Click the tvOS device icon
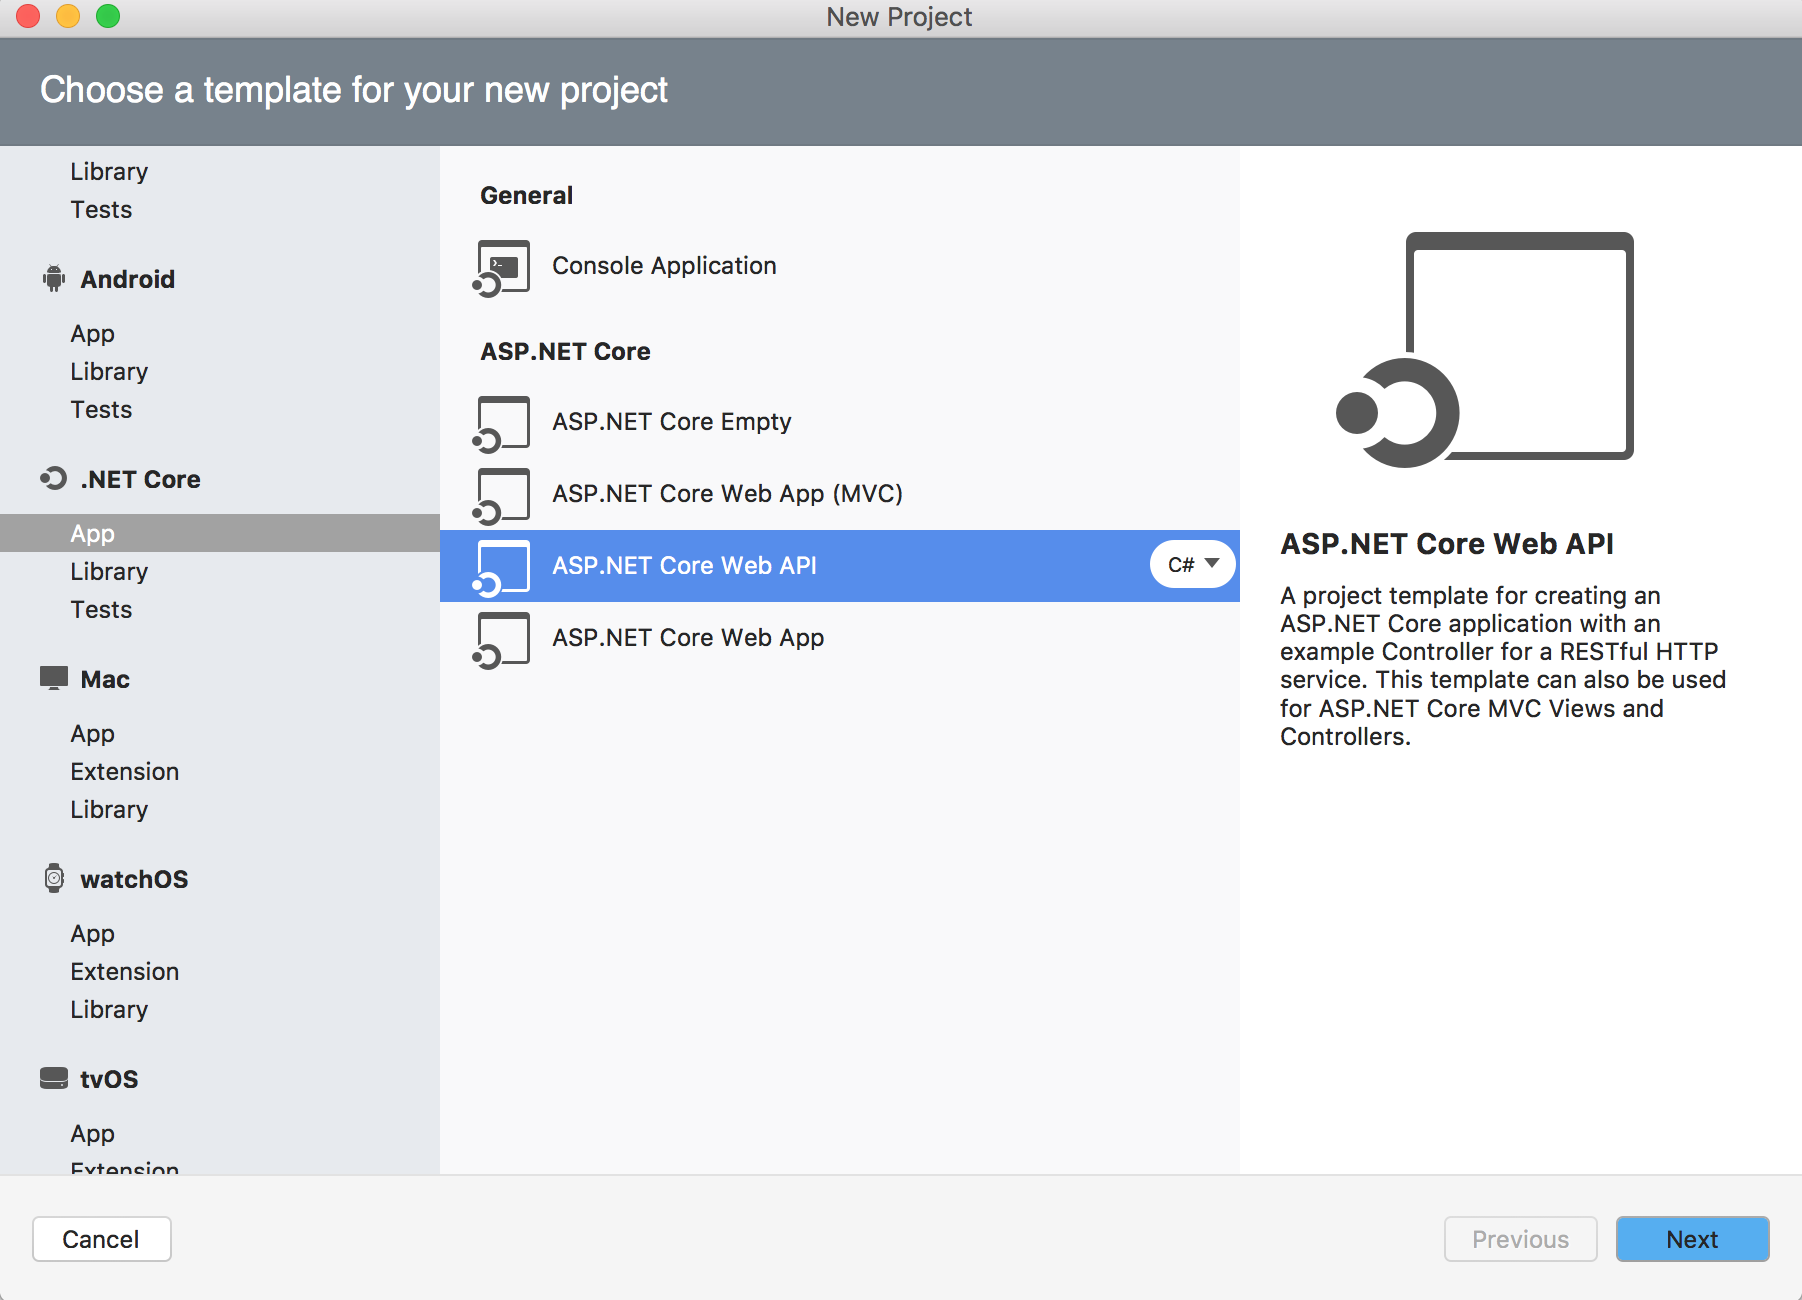Image resolution: width=1802 pixels, height=1300 pixels. (x=54, y=1078)
